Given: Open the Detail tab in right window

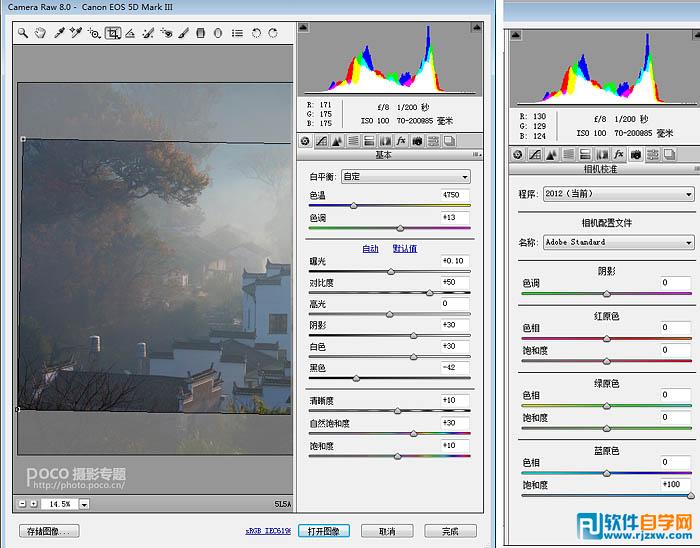Looking at the screenshot, I should (x=551, y=155).
